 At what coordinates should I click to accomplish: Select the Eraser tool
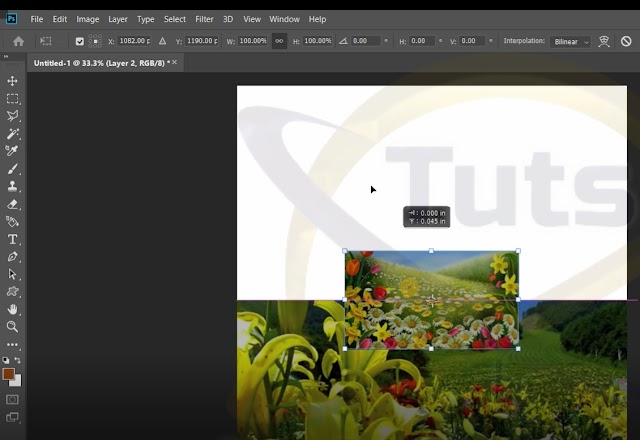tap(12, 204)
